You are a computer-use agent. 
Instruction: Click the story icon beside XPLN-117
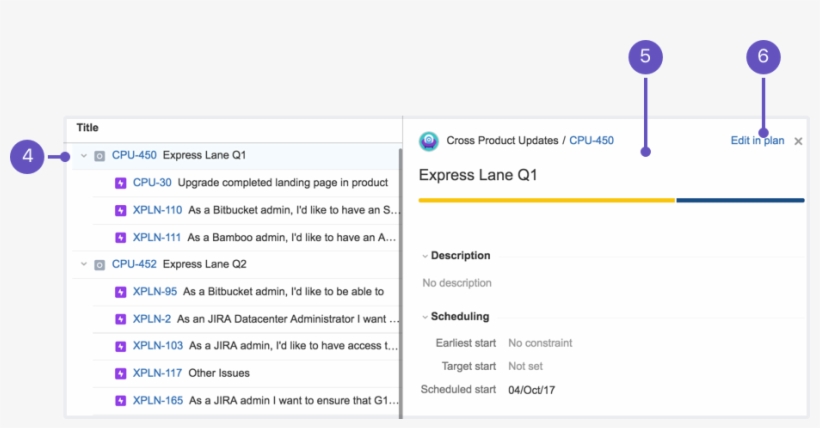pos(120,373)
